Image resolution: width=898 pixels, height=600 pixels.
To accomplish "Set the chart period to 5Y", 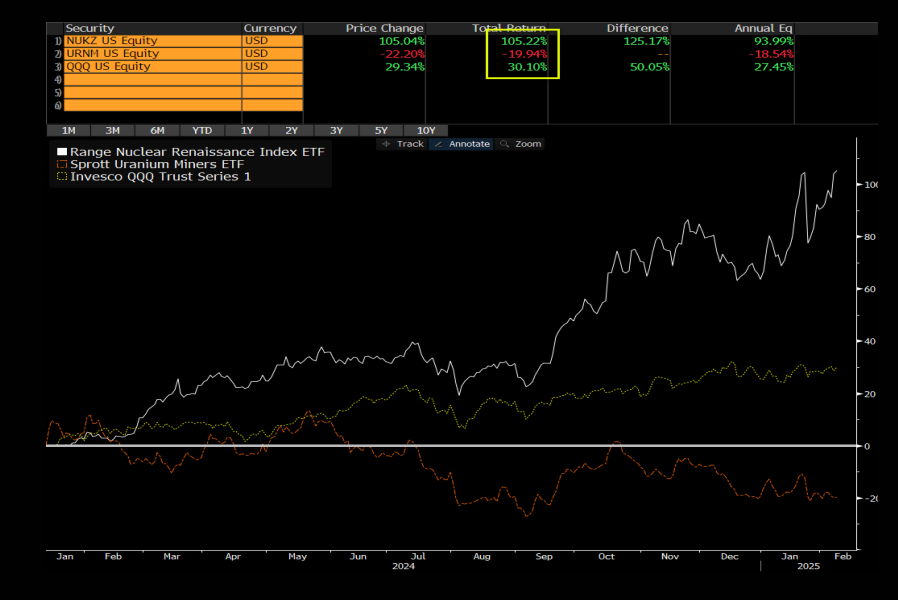I will 381,130.
